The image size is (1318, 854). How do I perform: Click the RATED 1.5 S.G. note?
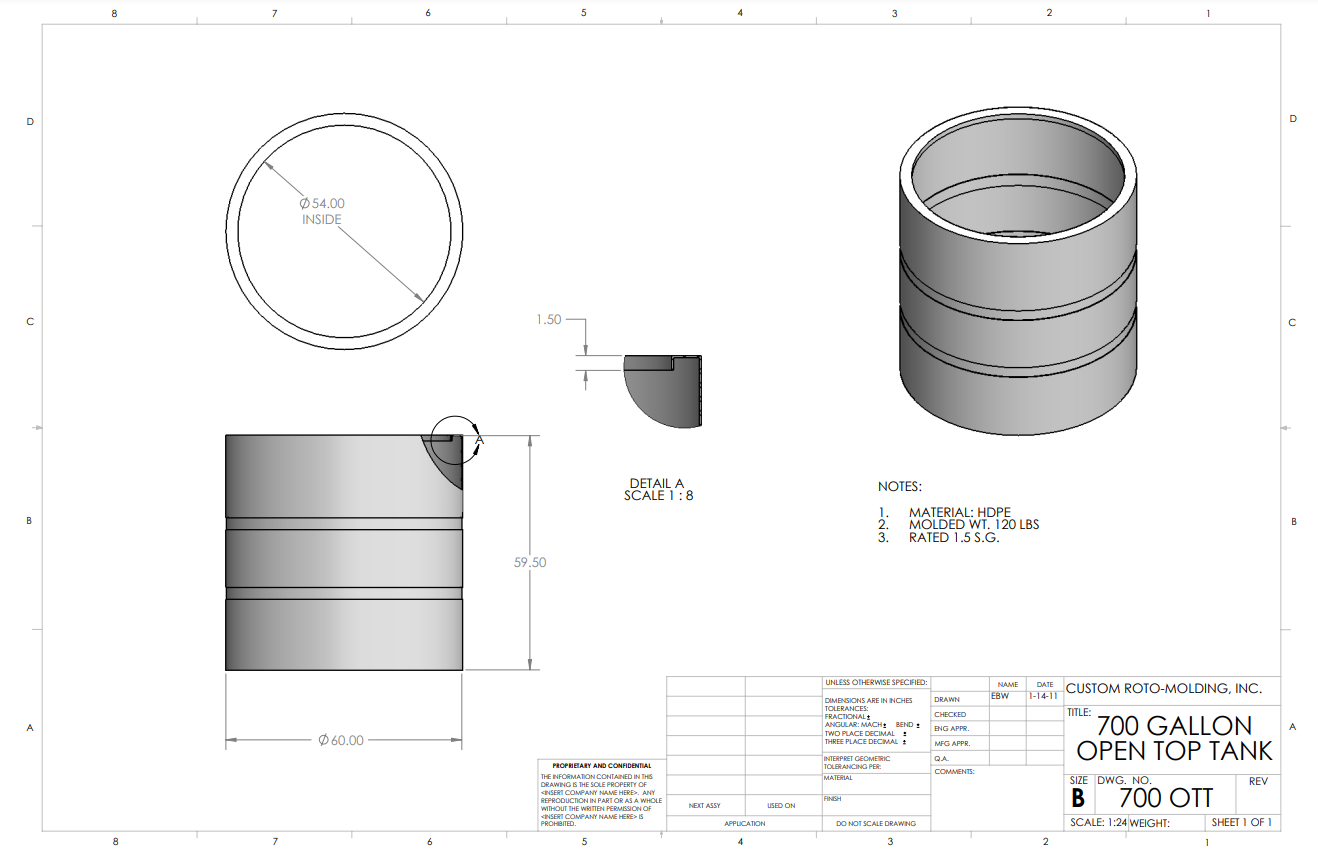(x=953, y=538)
